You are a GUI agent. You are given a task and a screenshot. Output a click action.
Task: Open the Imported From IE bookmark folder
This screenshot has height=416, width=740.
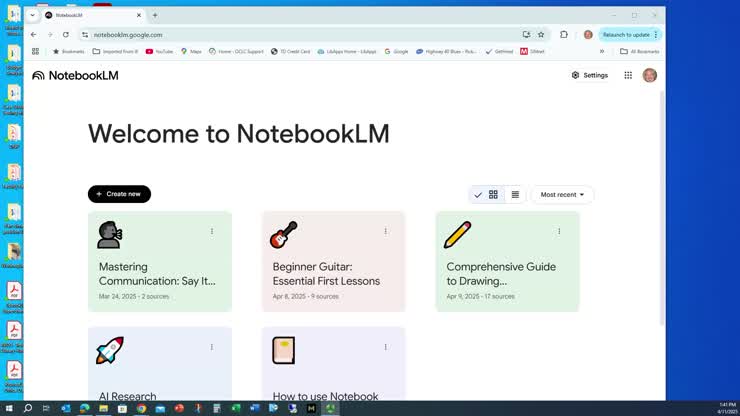(x=116, y=51)
